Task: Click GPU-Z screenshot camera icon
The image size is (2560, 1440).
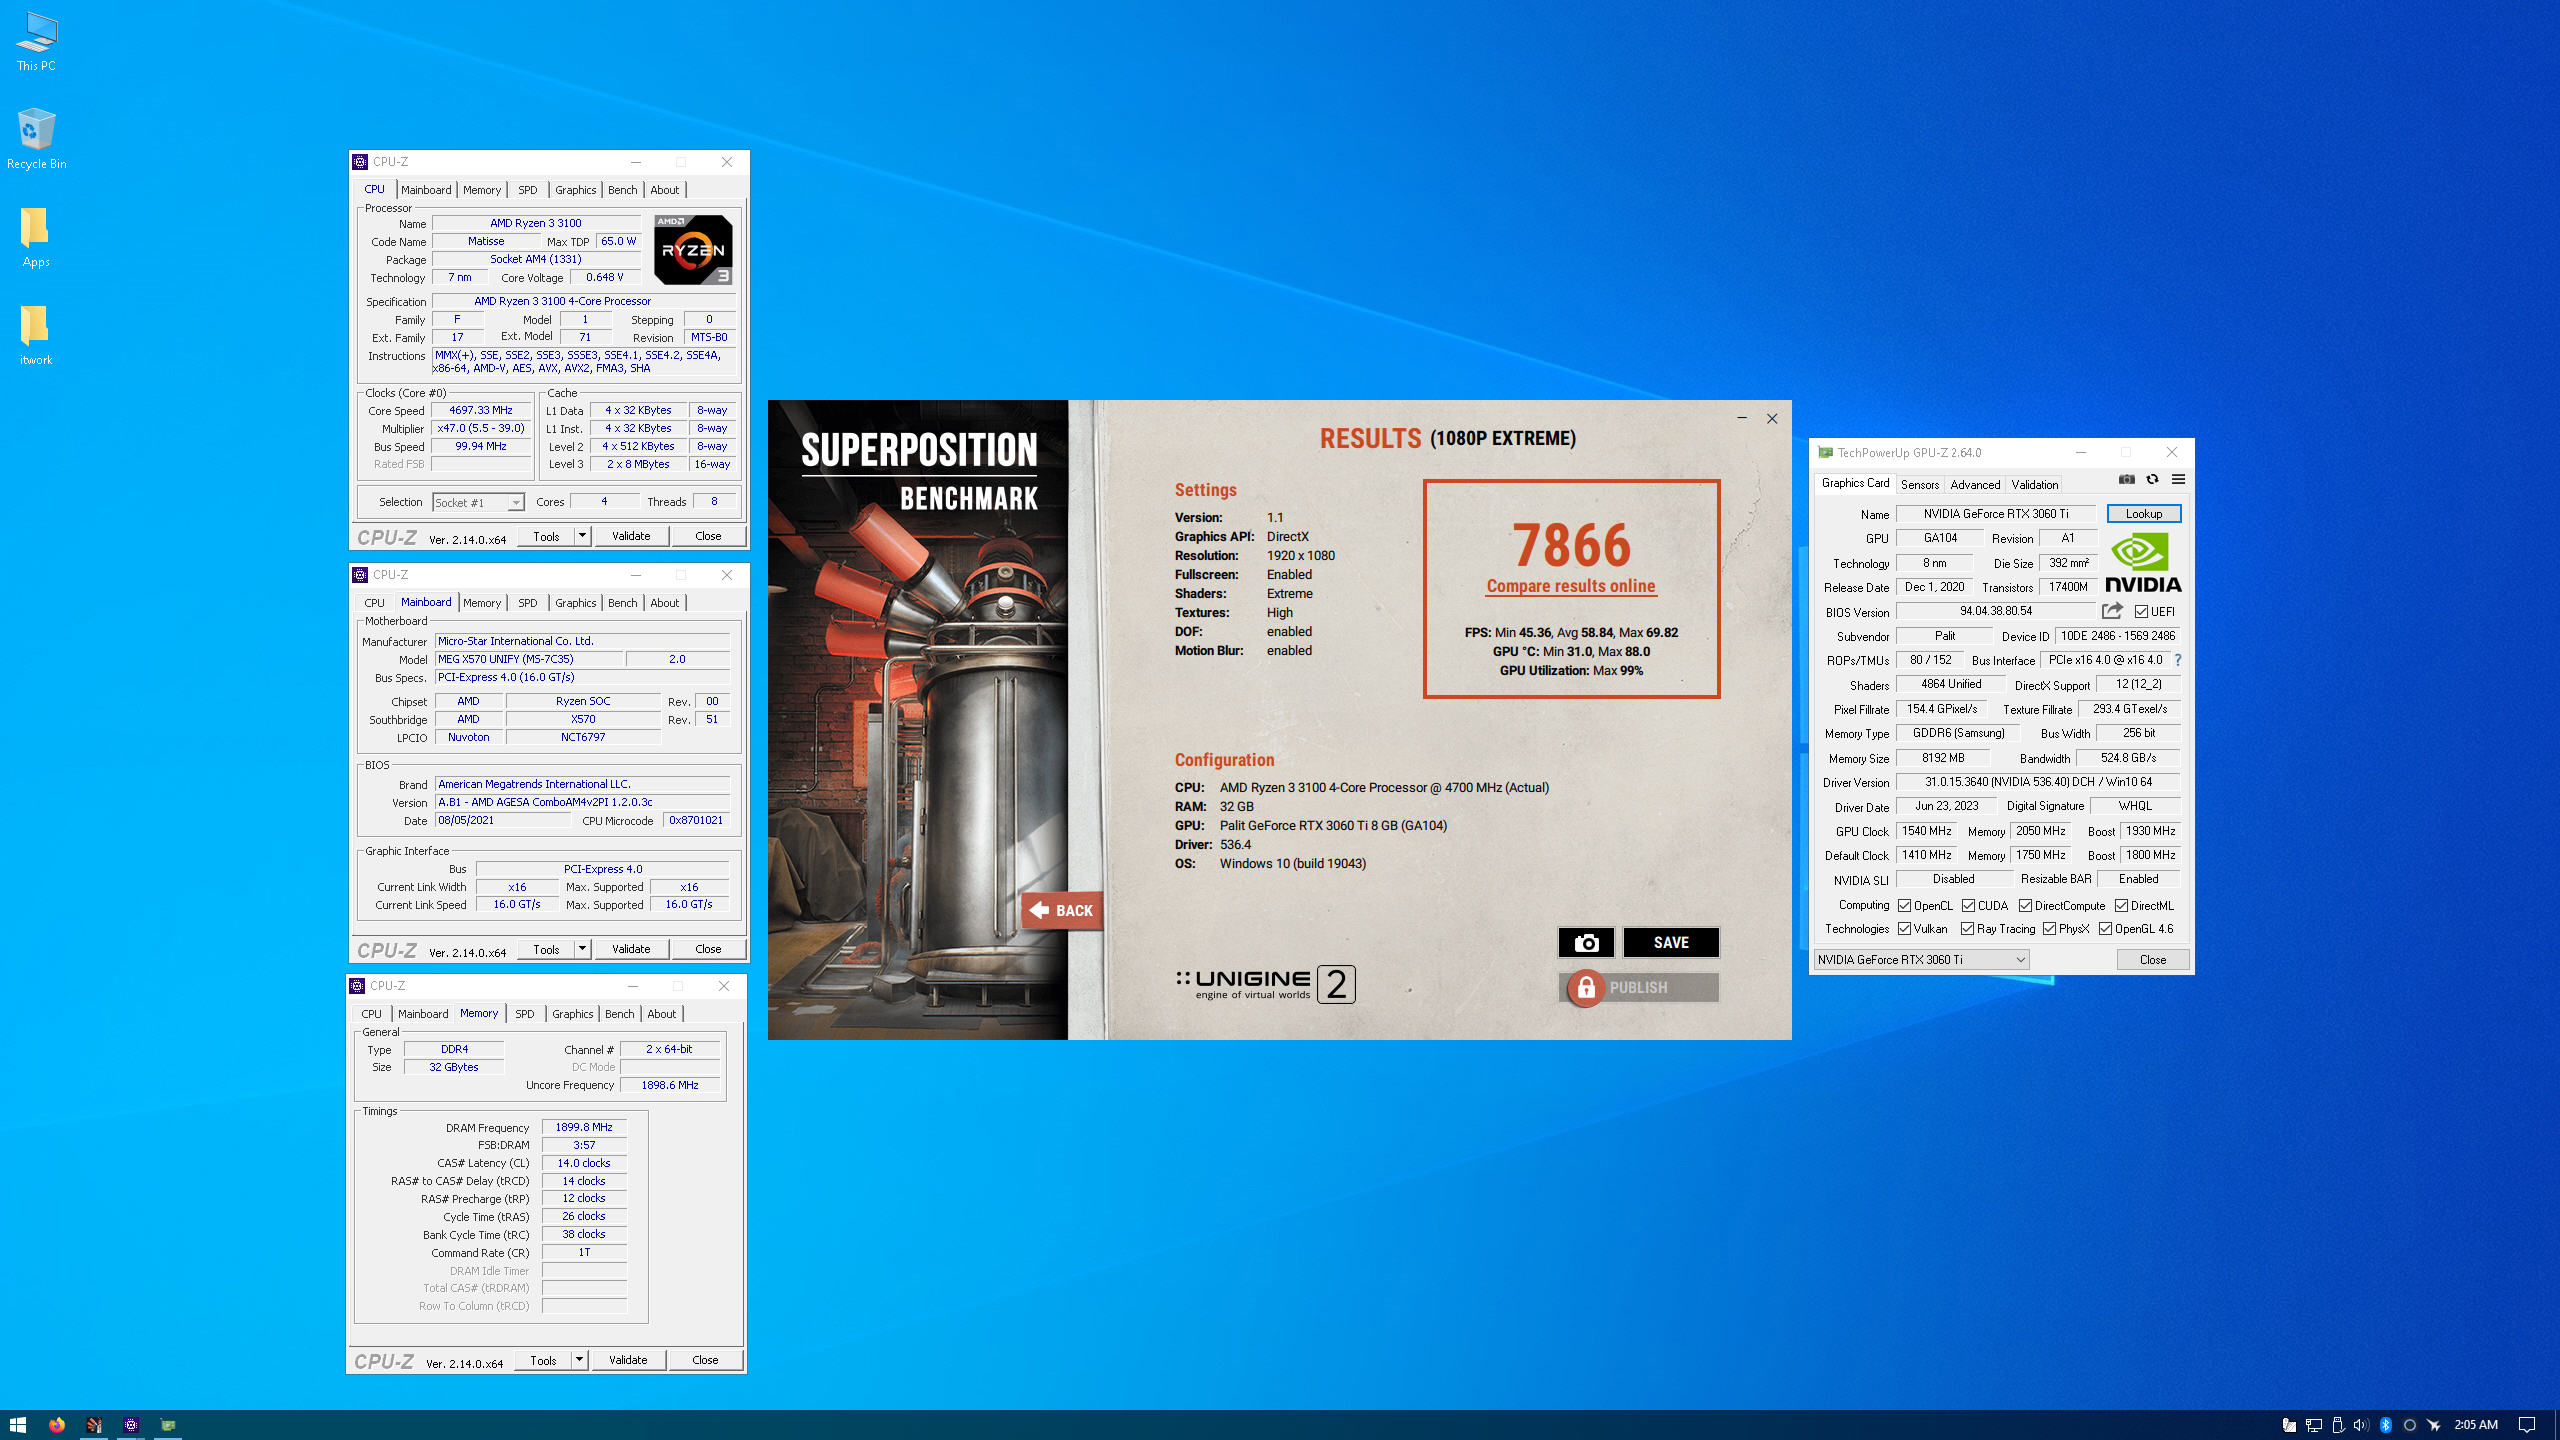Action: (x=2127, y=480)
